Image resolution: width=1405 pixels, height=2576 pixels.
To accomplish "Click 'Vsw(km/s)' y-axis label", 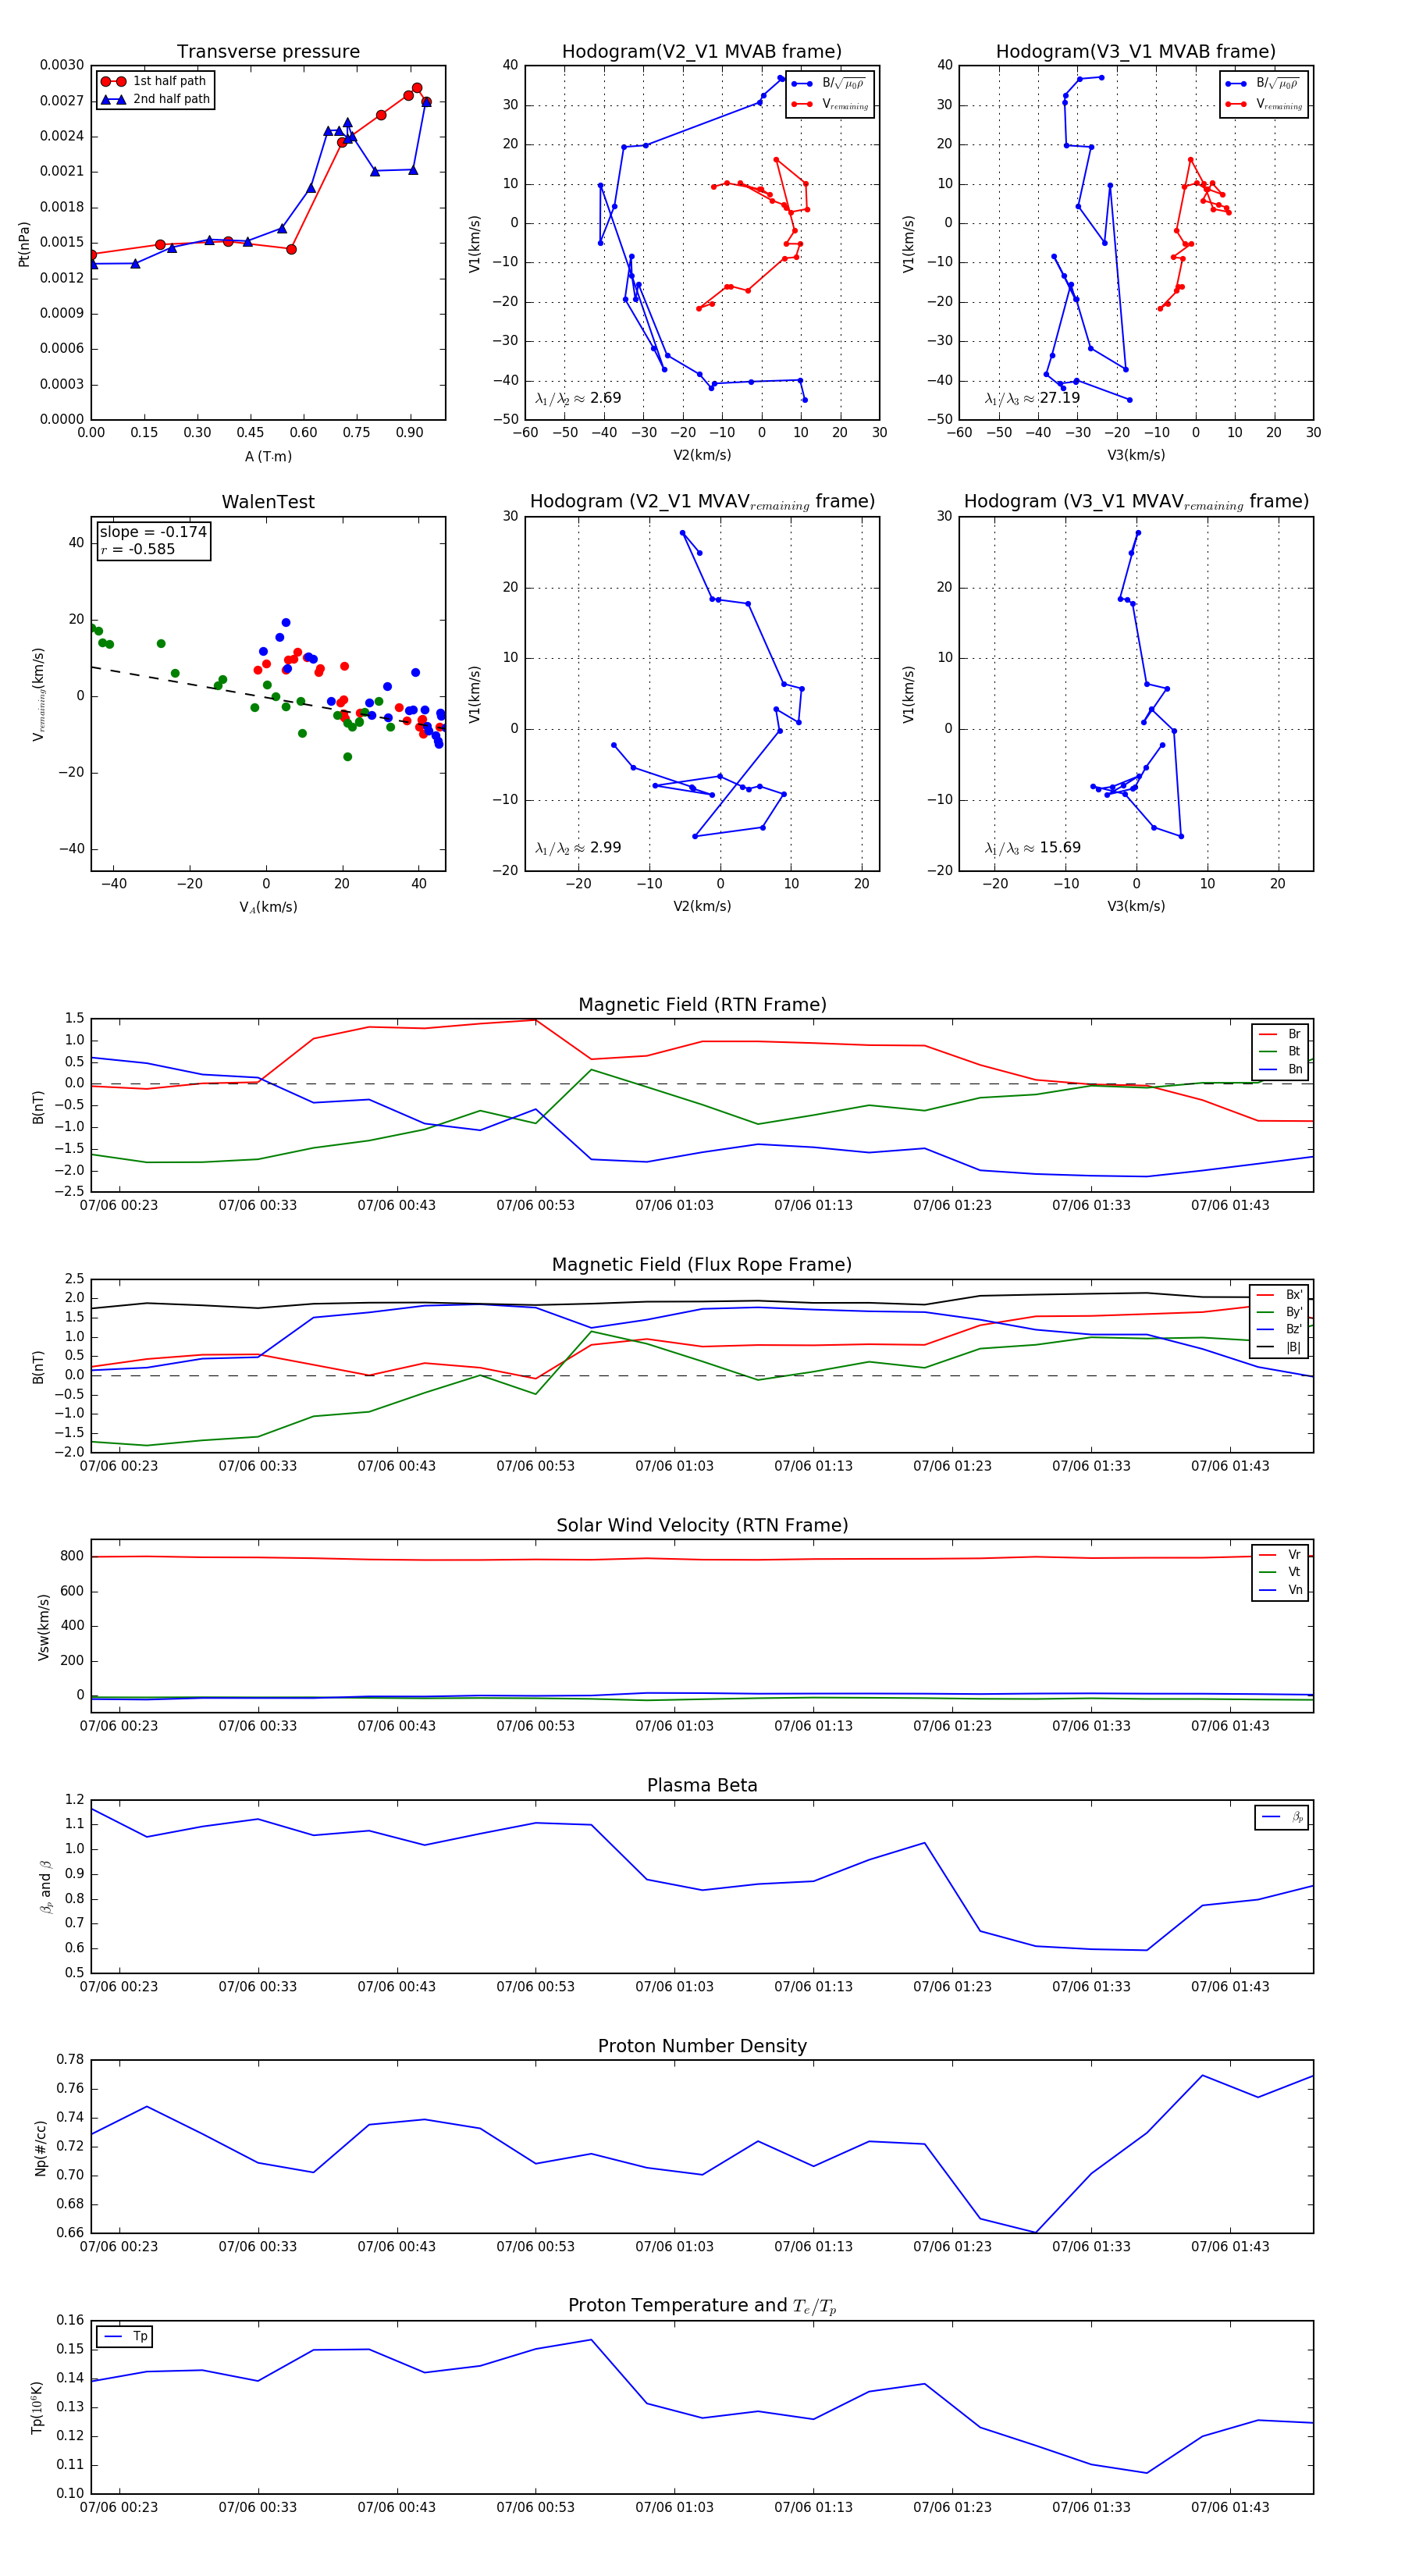I will click(43, 1627).
